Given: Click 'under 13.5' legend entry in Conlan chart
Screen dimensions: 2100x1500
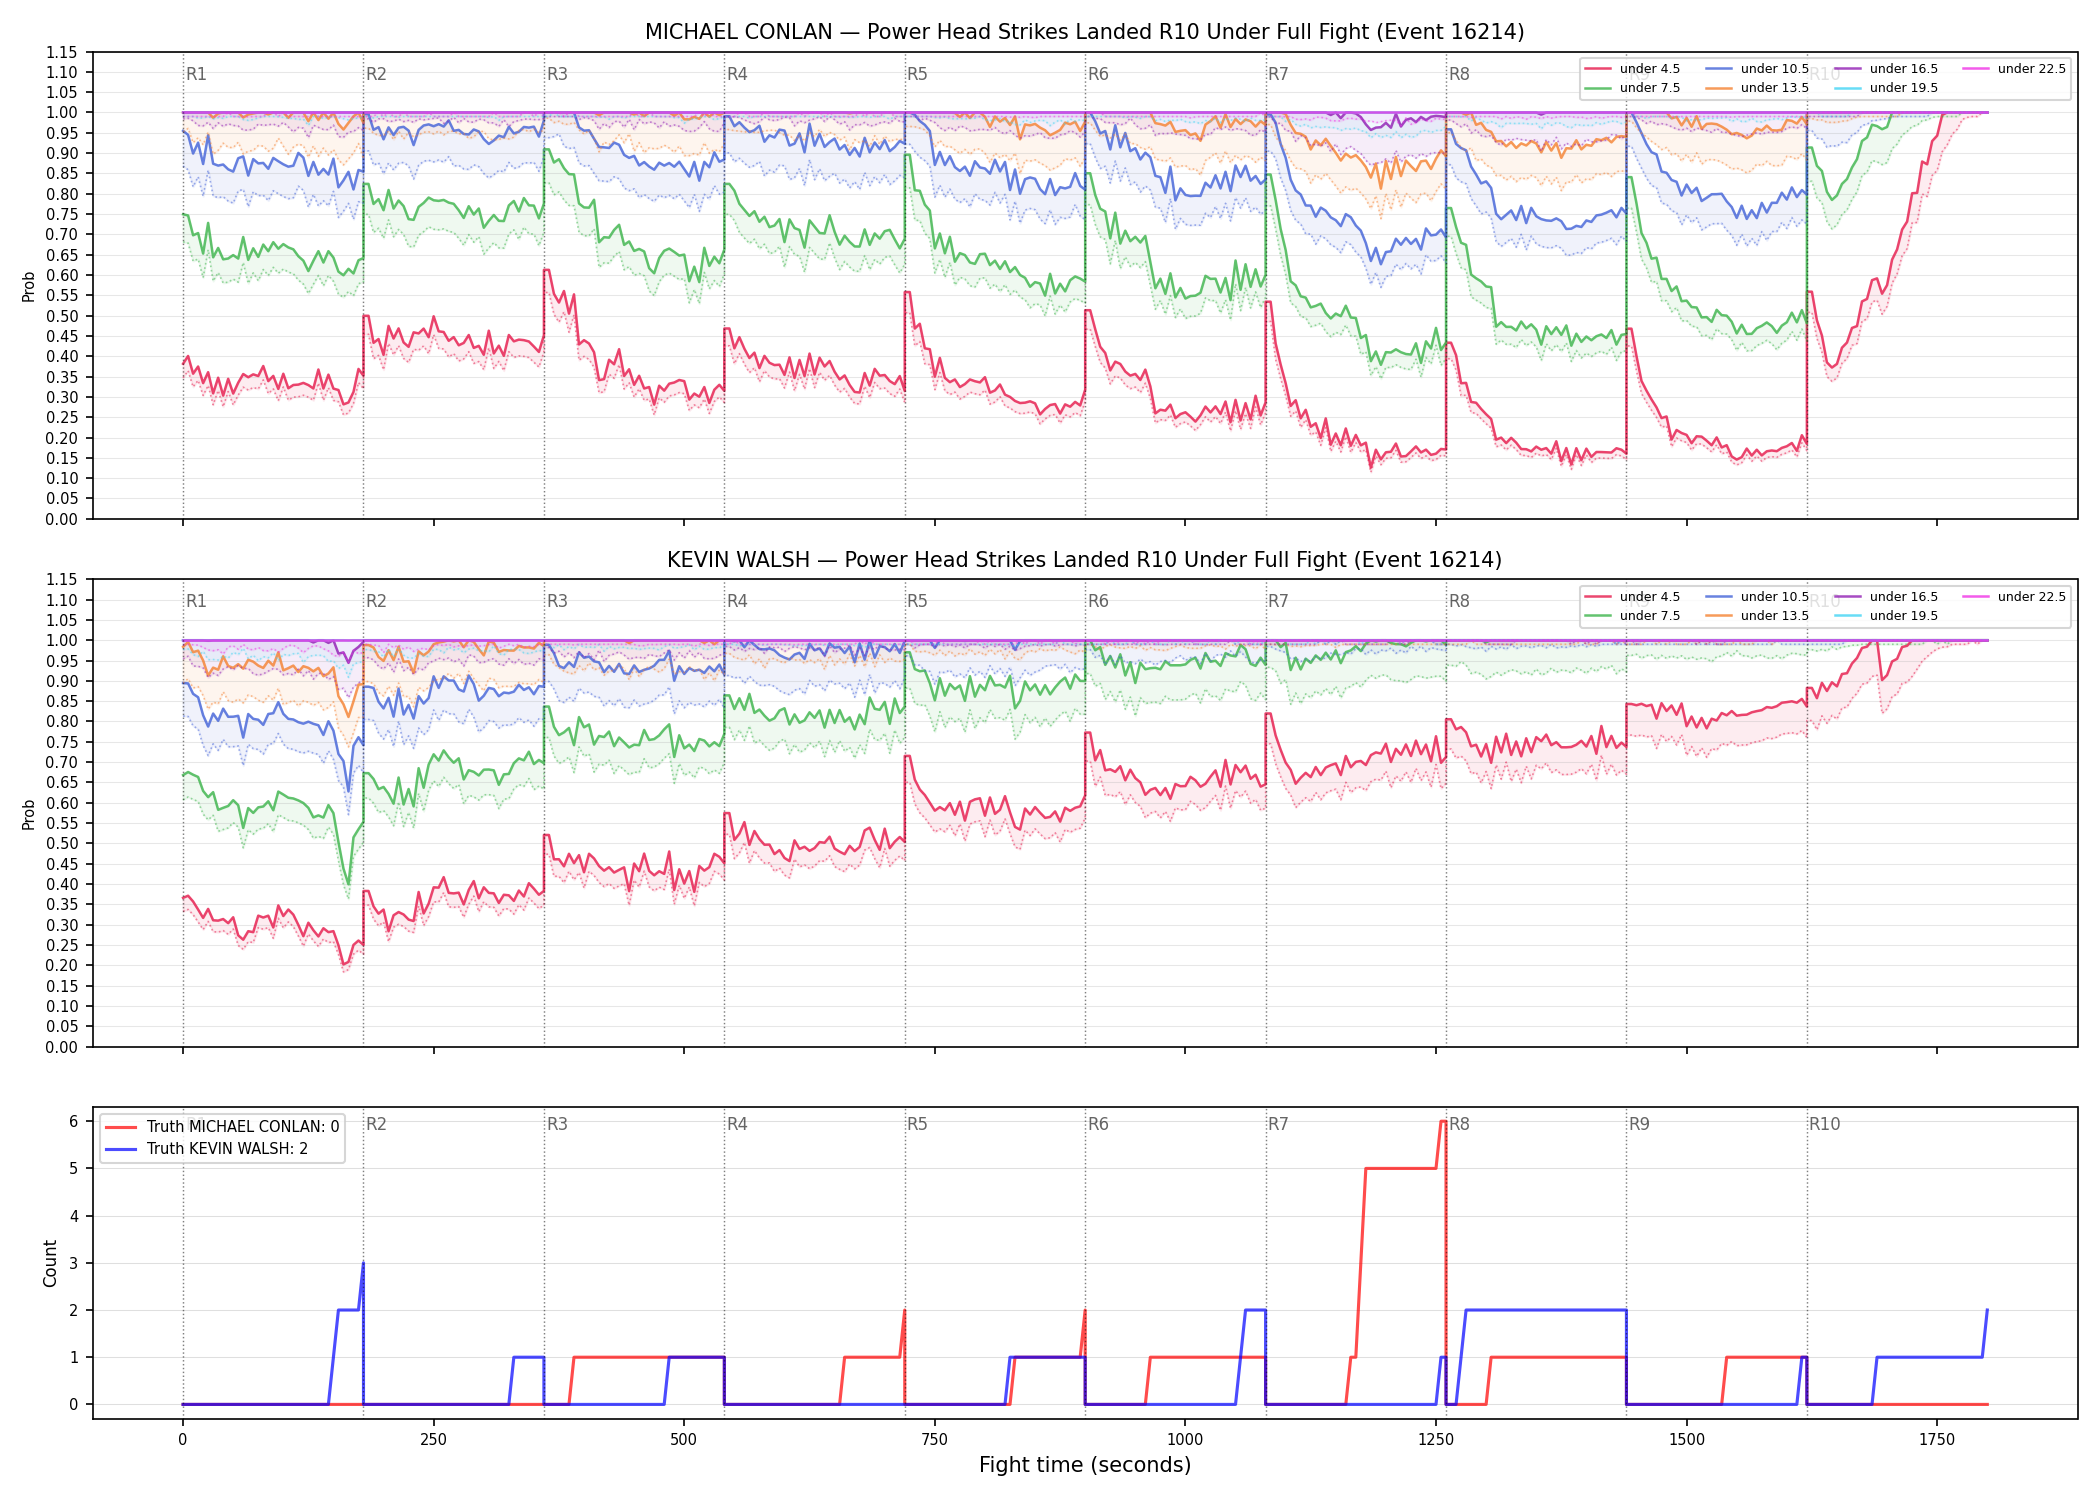Looking at the screenshot, I should coord(1758,88).
